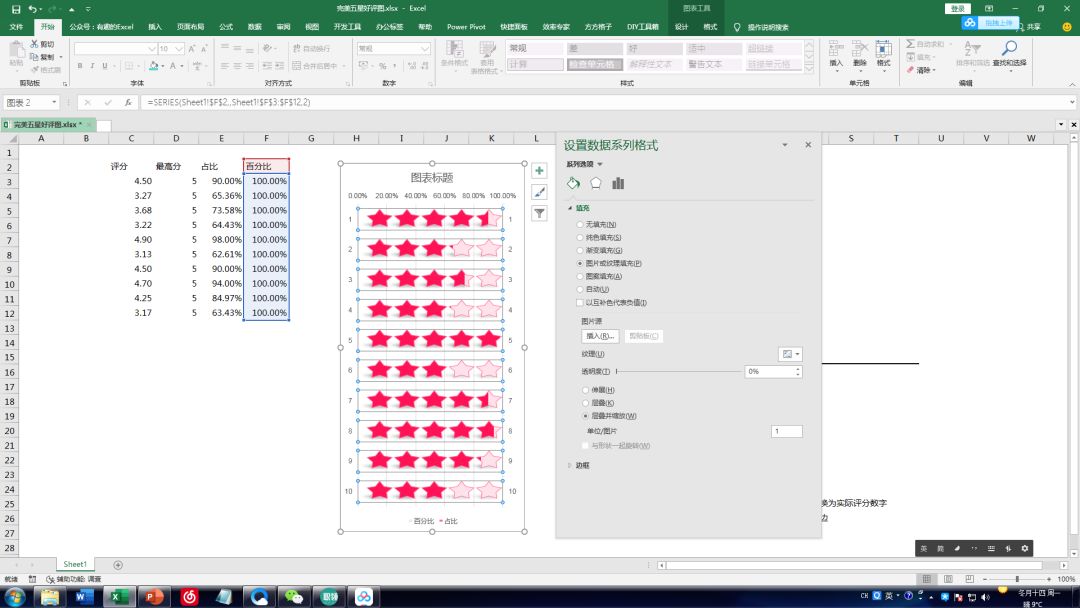
Task: Open PowerPoint from the Windows taskbar
Action: [x=153, y=597]
